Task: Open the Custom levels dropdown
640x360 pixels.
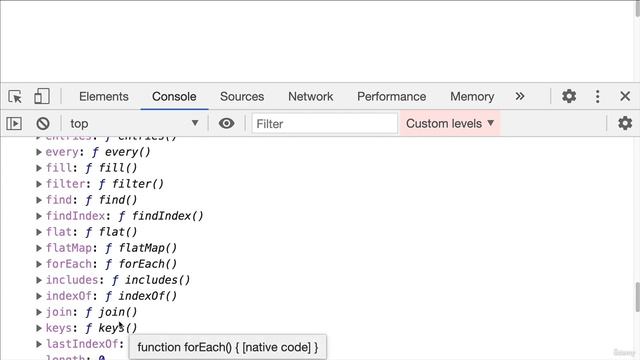Action: (x=450, y=123)
